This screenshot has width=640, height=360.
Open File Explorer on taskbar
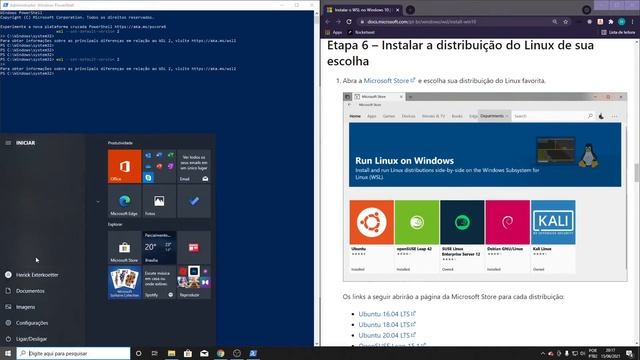coord(171,353)
